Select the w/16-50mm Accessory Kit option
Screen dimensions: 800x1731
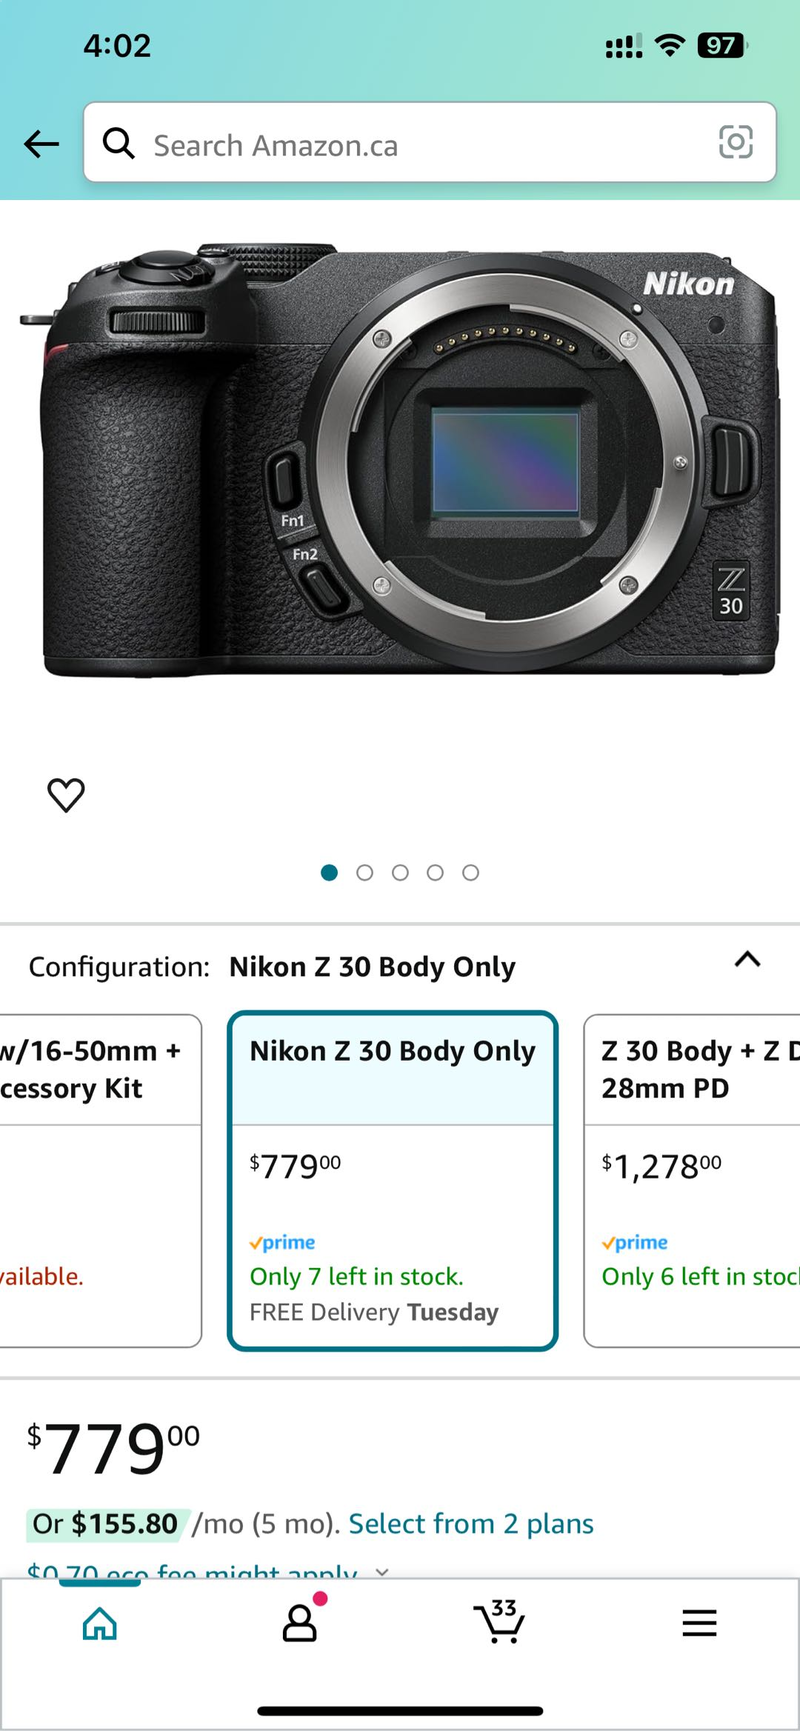(100, 1181)
